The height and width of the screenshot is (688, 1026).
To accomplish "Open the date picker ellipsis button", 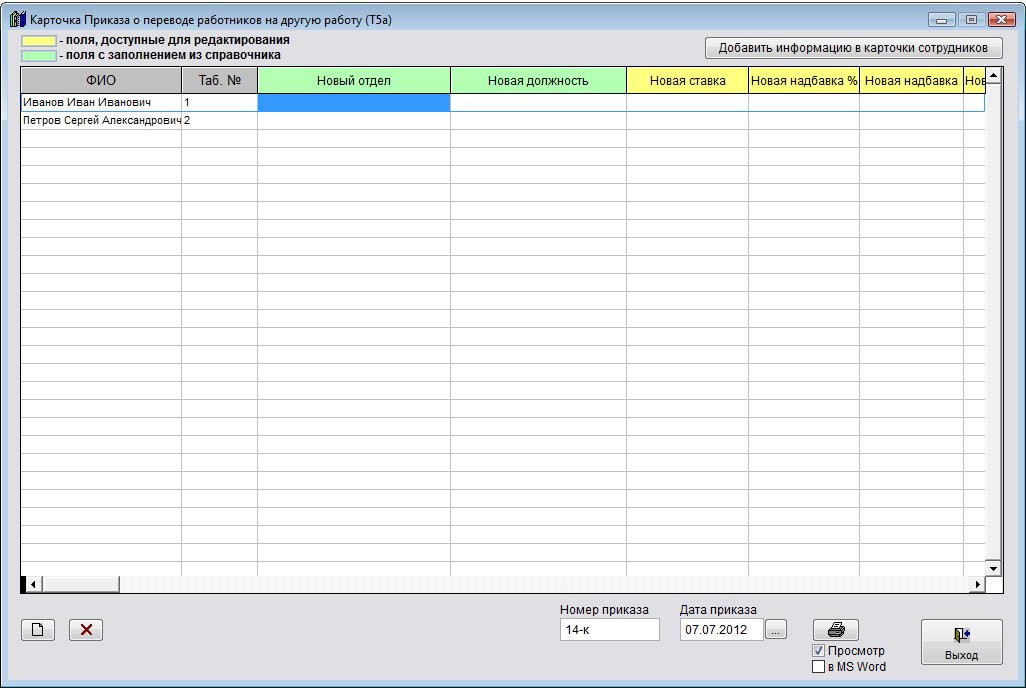I will [x=775, y=630].
